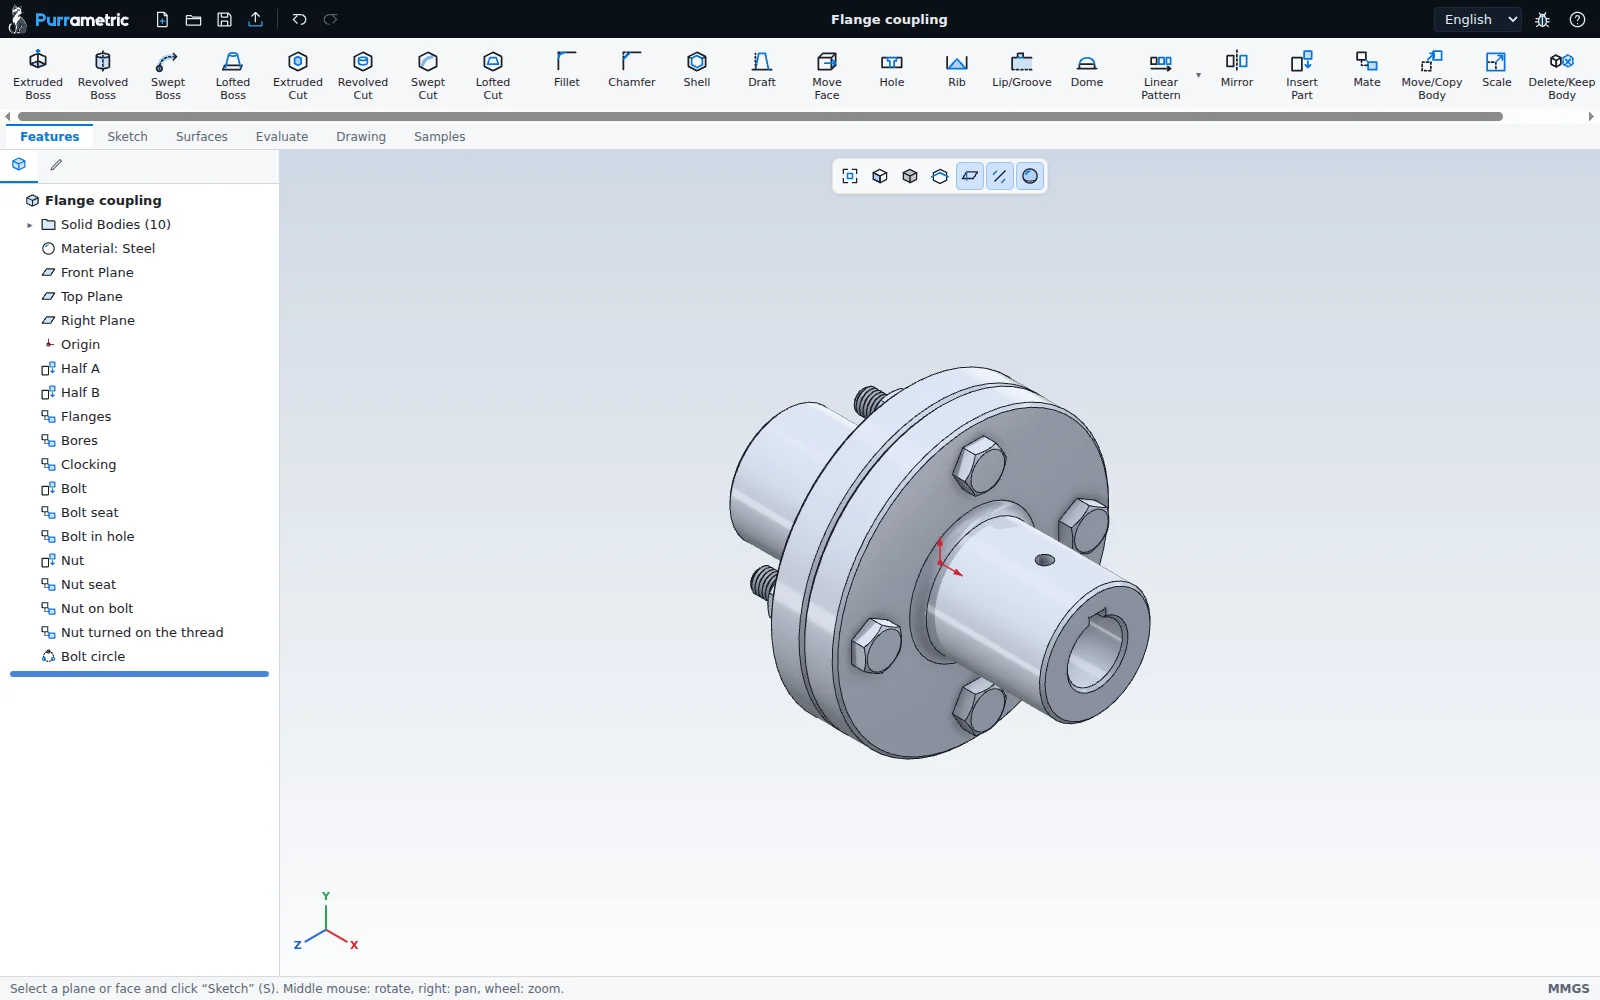Switch to the Sketch tab
This screenshot has height=1000, width=1600.
tap(127, 136)
